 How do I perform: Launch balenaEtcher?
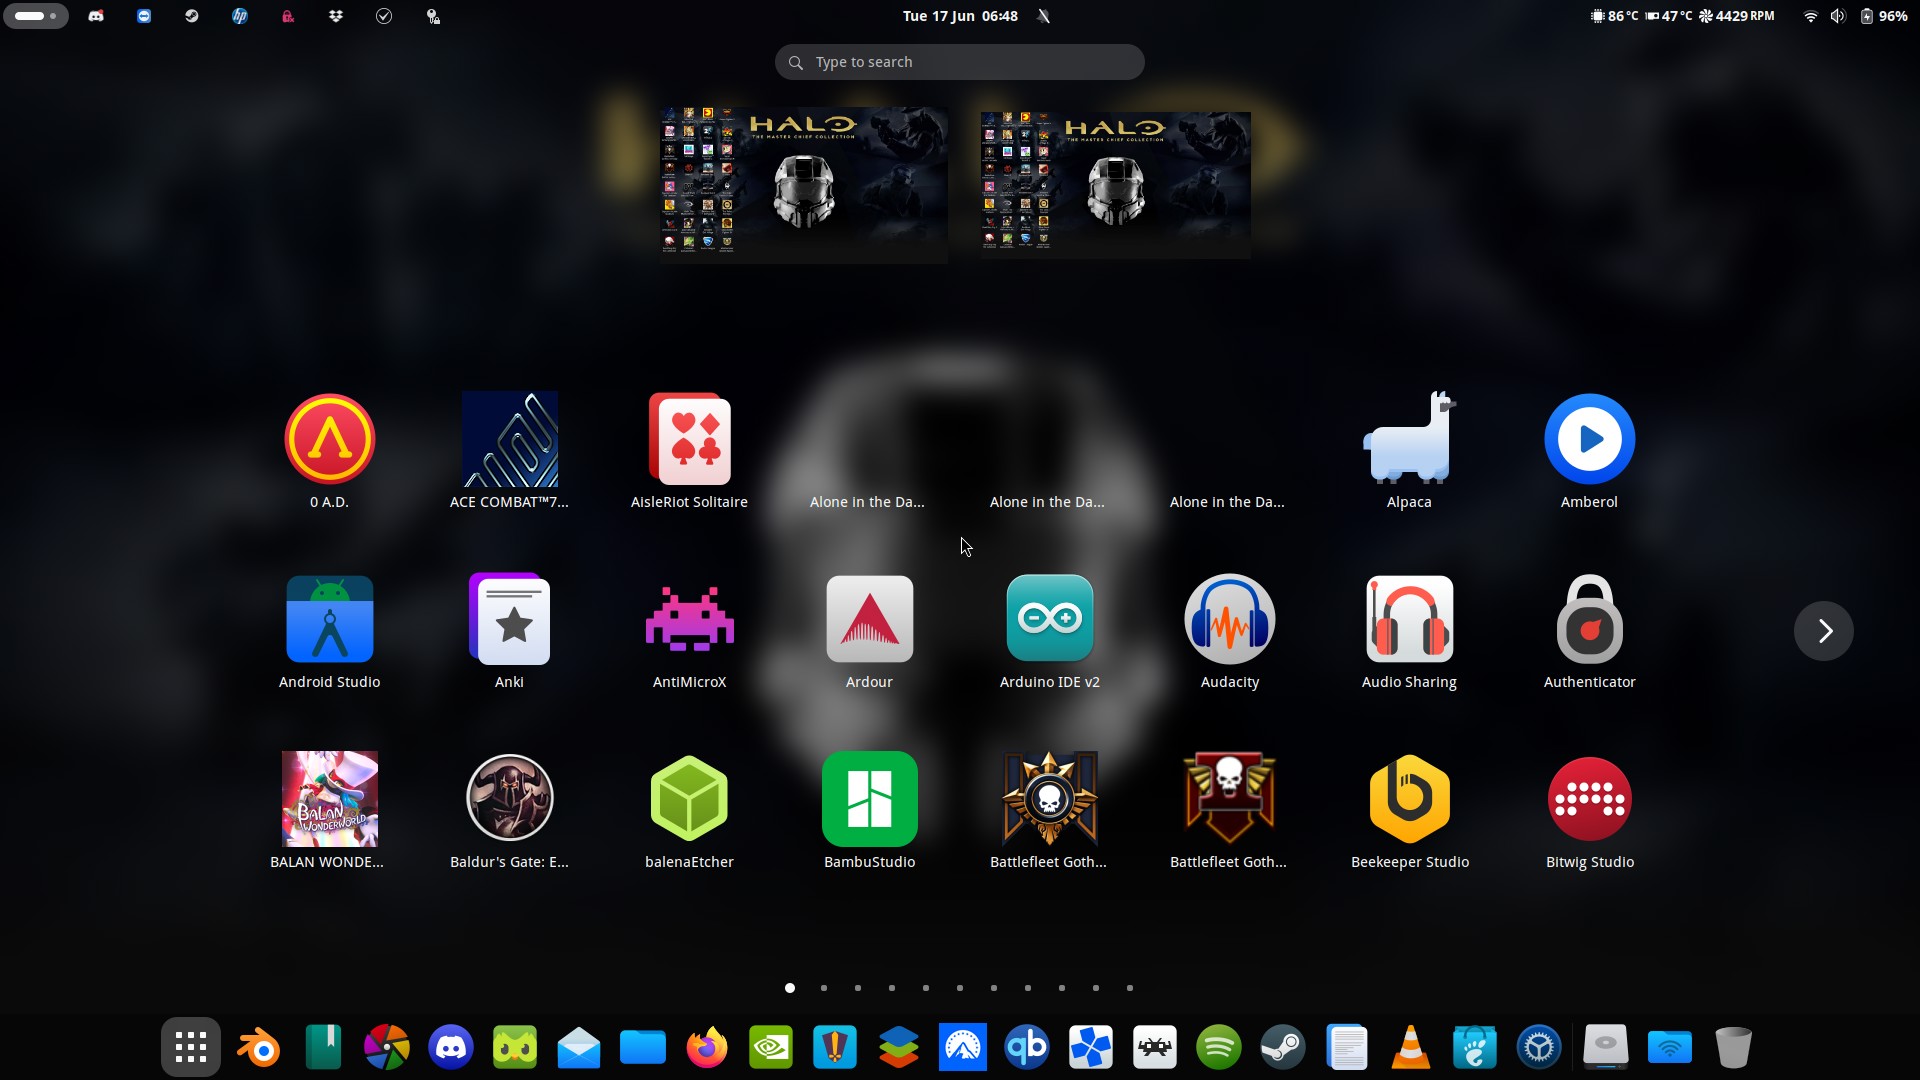pos(689,800)
